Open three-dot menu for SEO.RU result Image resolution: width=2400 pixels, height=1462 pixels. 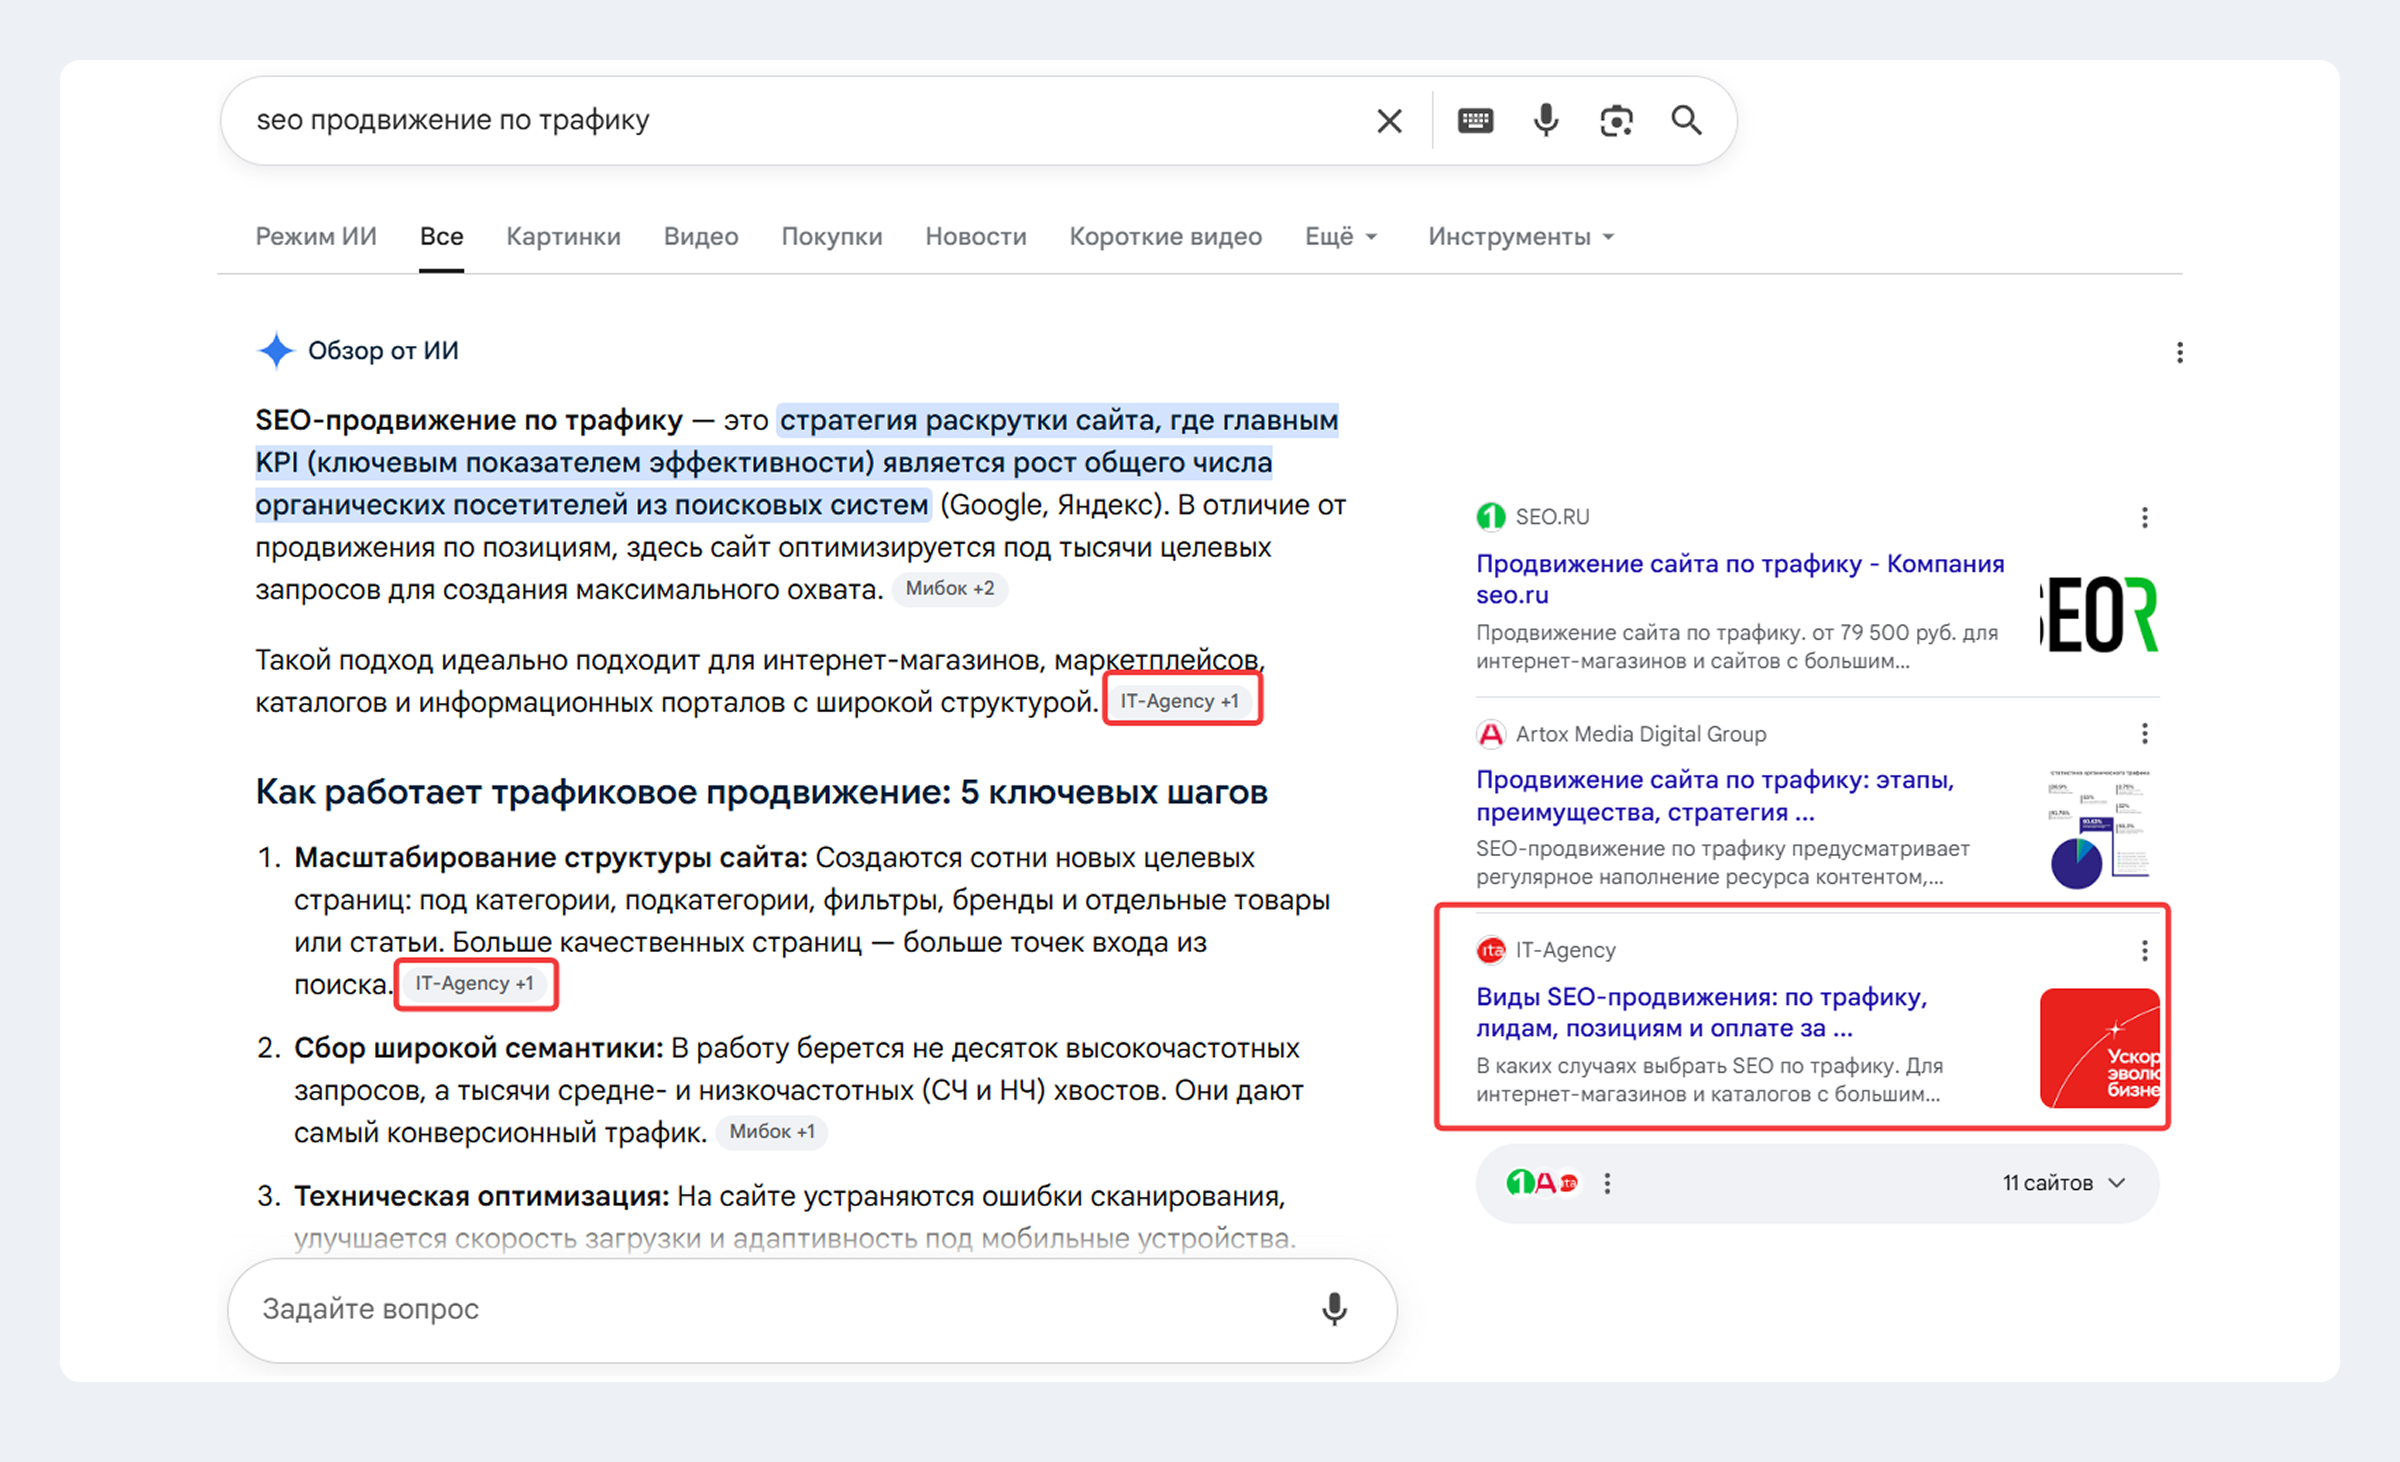click(x=2144, y=517)
